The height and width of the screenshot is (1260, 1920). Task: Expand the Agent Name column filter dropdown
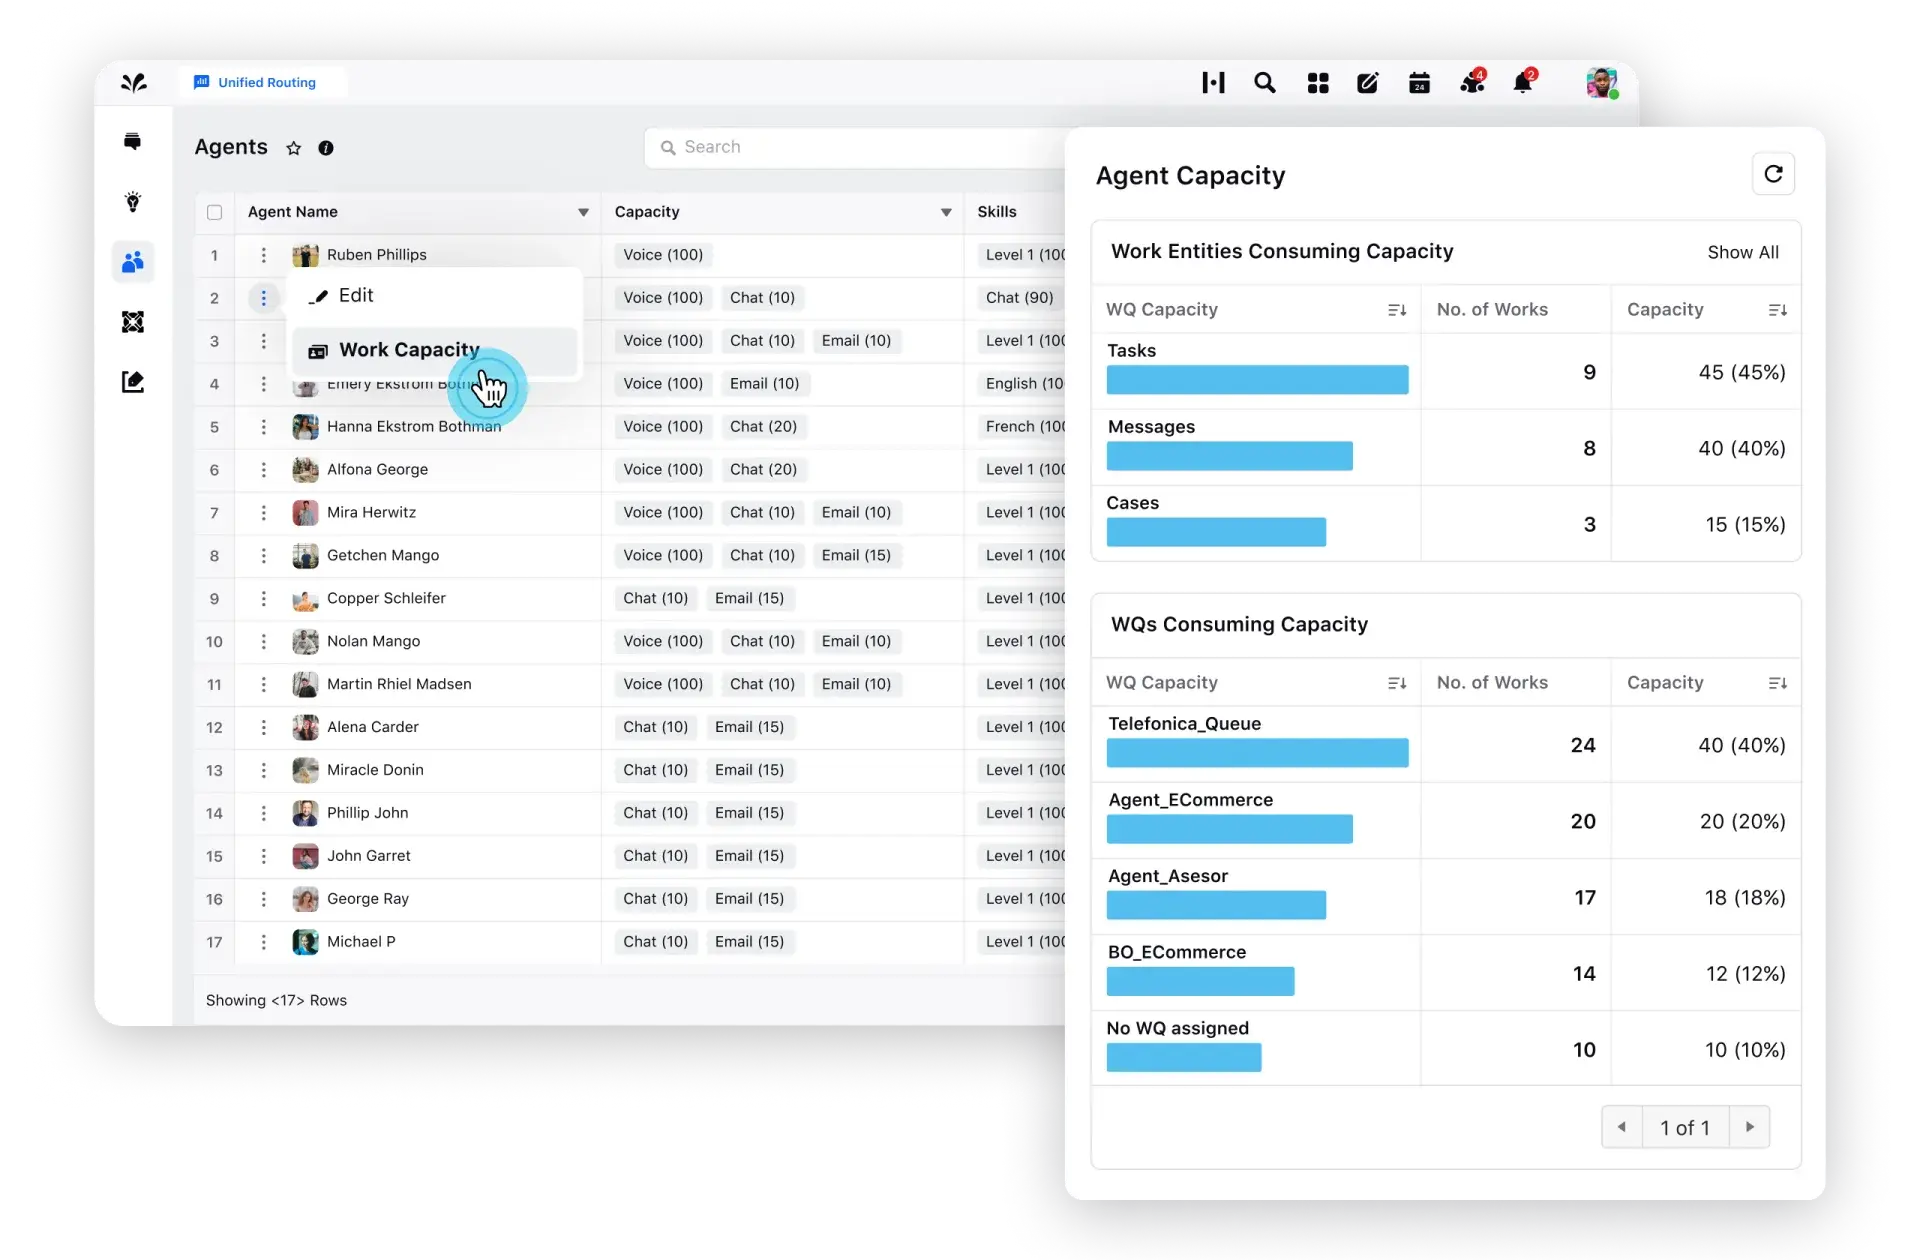click(x=583, y=211)
